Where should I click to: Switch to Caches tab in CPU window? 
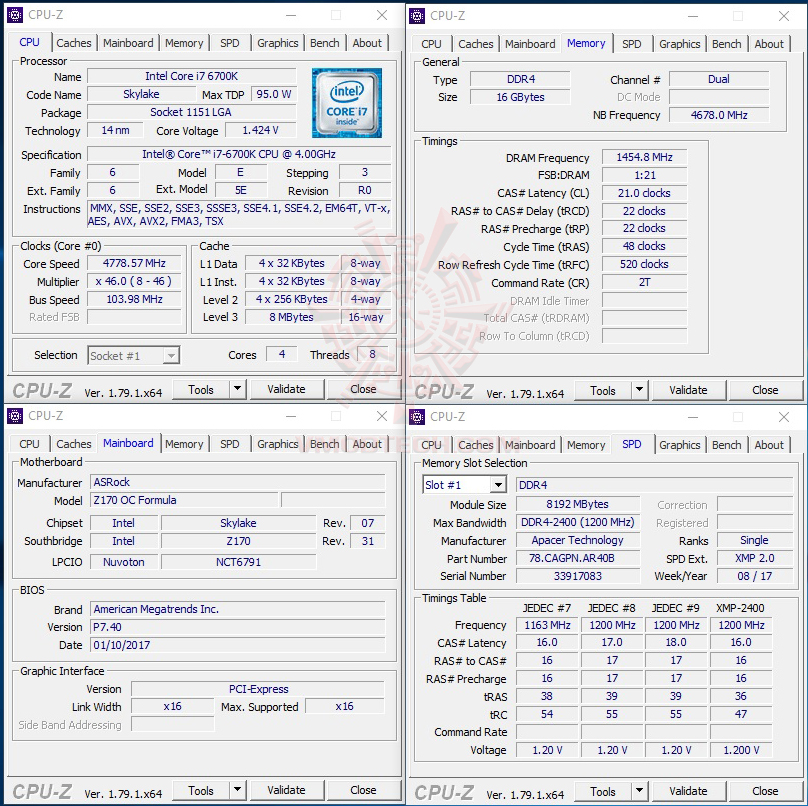coord(74,43)
